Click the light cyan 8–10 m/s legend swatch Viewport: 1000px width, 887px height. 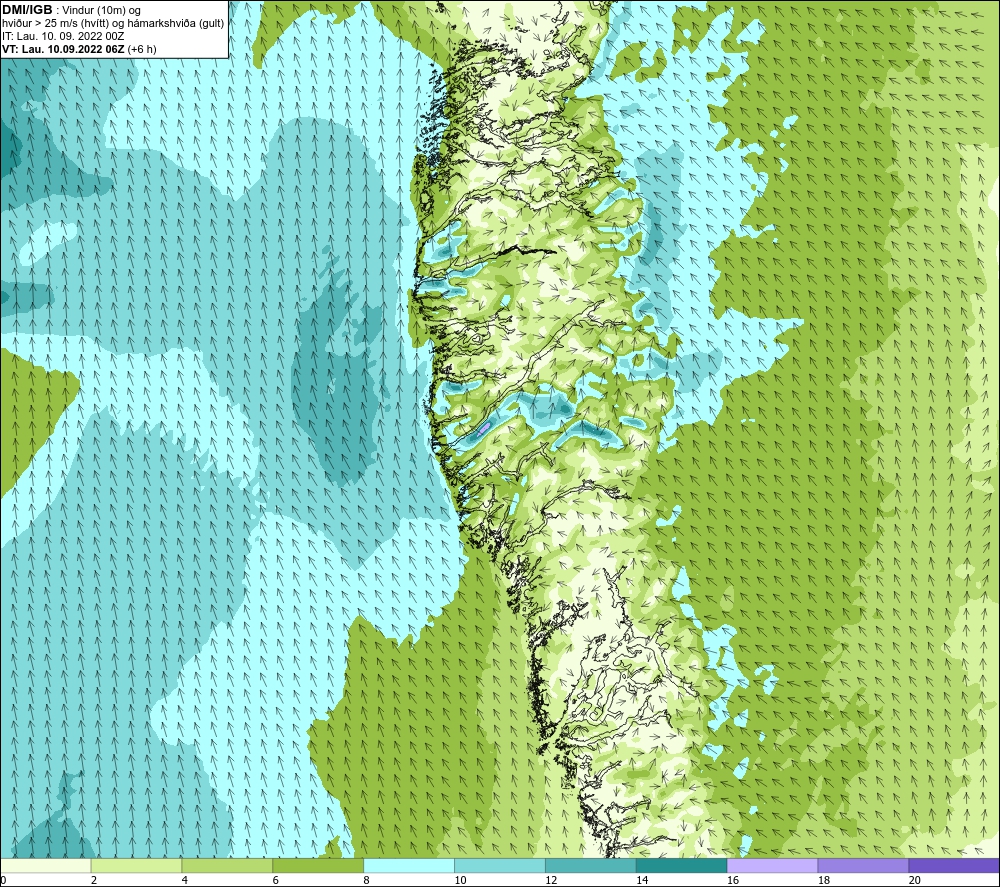409,865
